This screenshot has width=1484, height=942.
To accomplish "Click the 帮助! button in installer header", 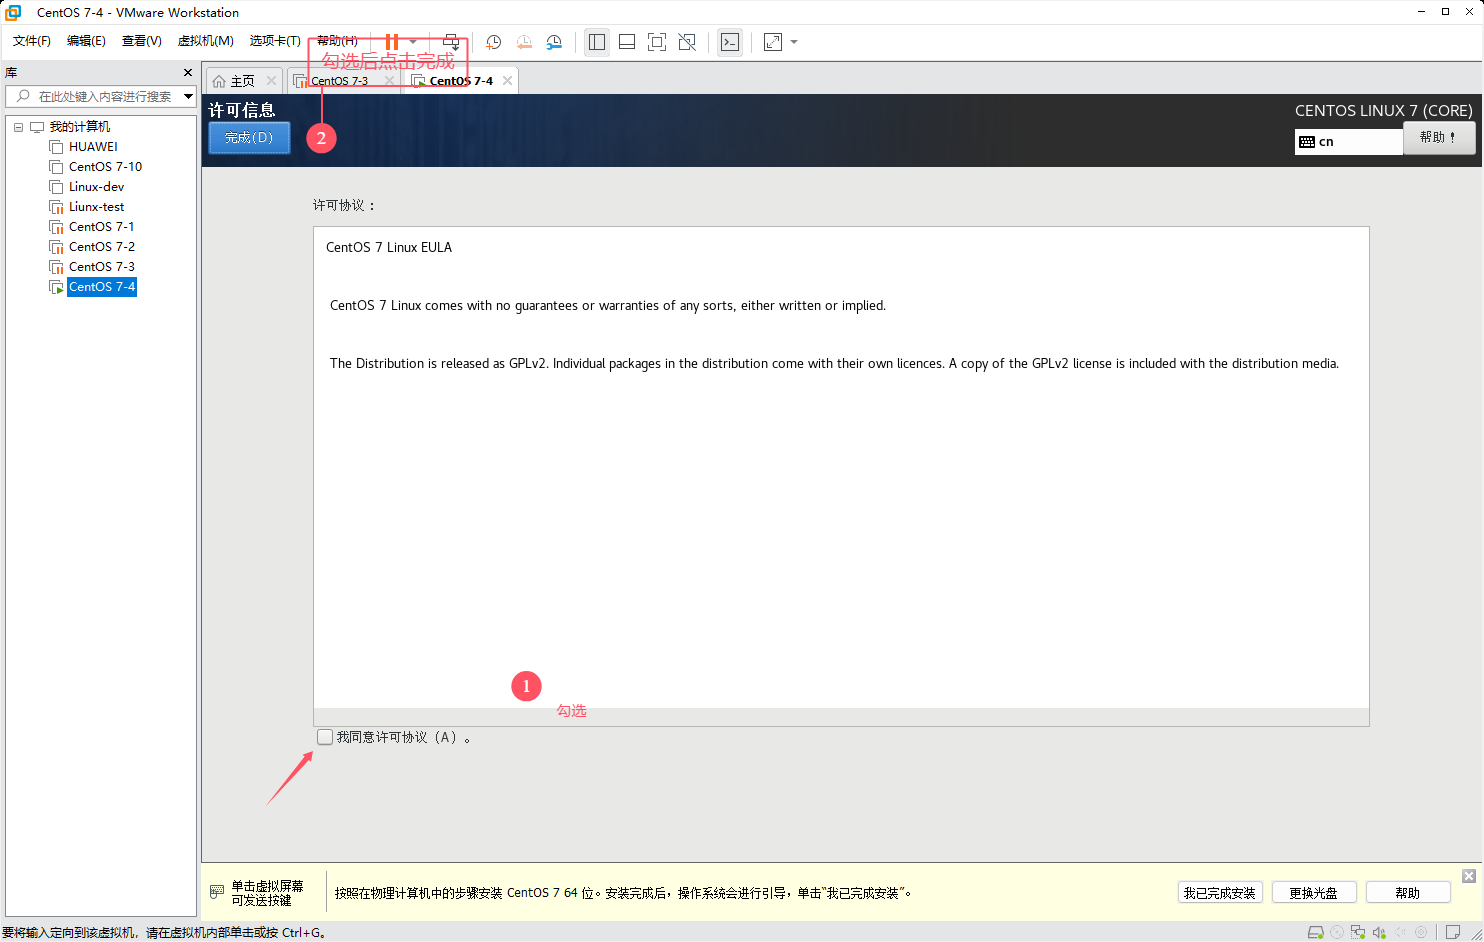I will [1438, 138].
